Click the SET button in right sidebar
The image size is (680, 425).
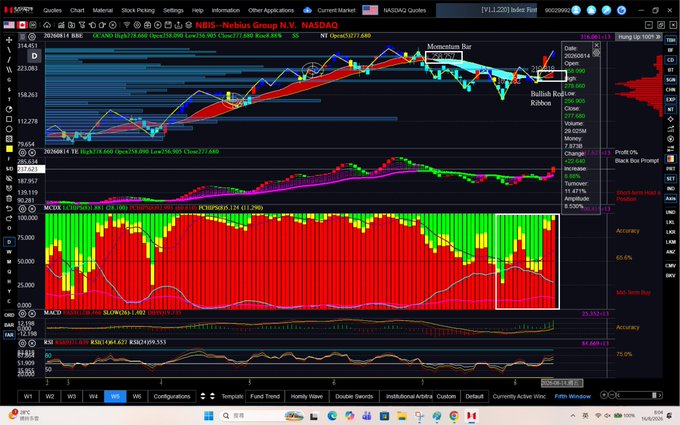pos(670,178)
